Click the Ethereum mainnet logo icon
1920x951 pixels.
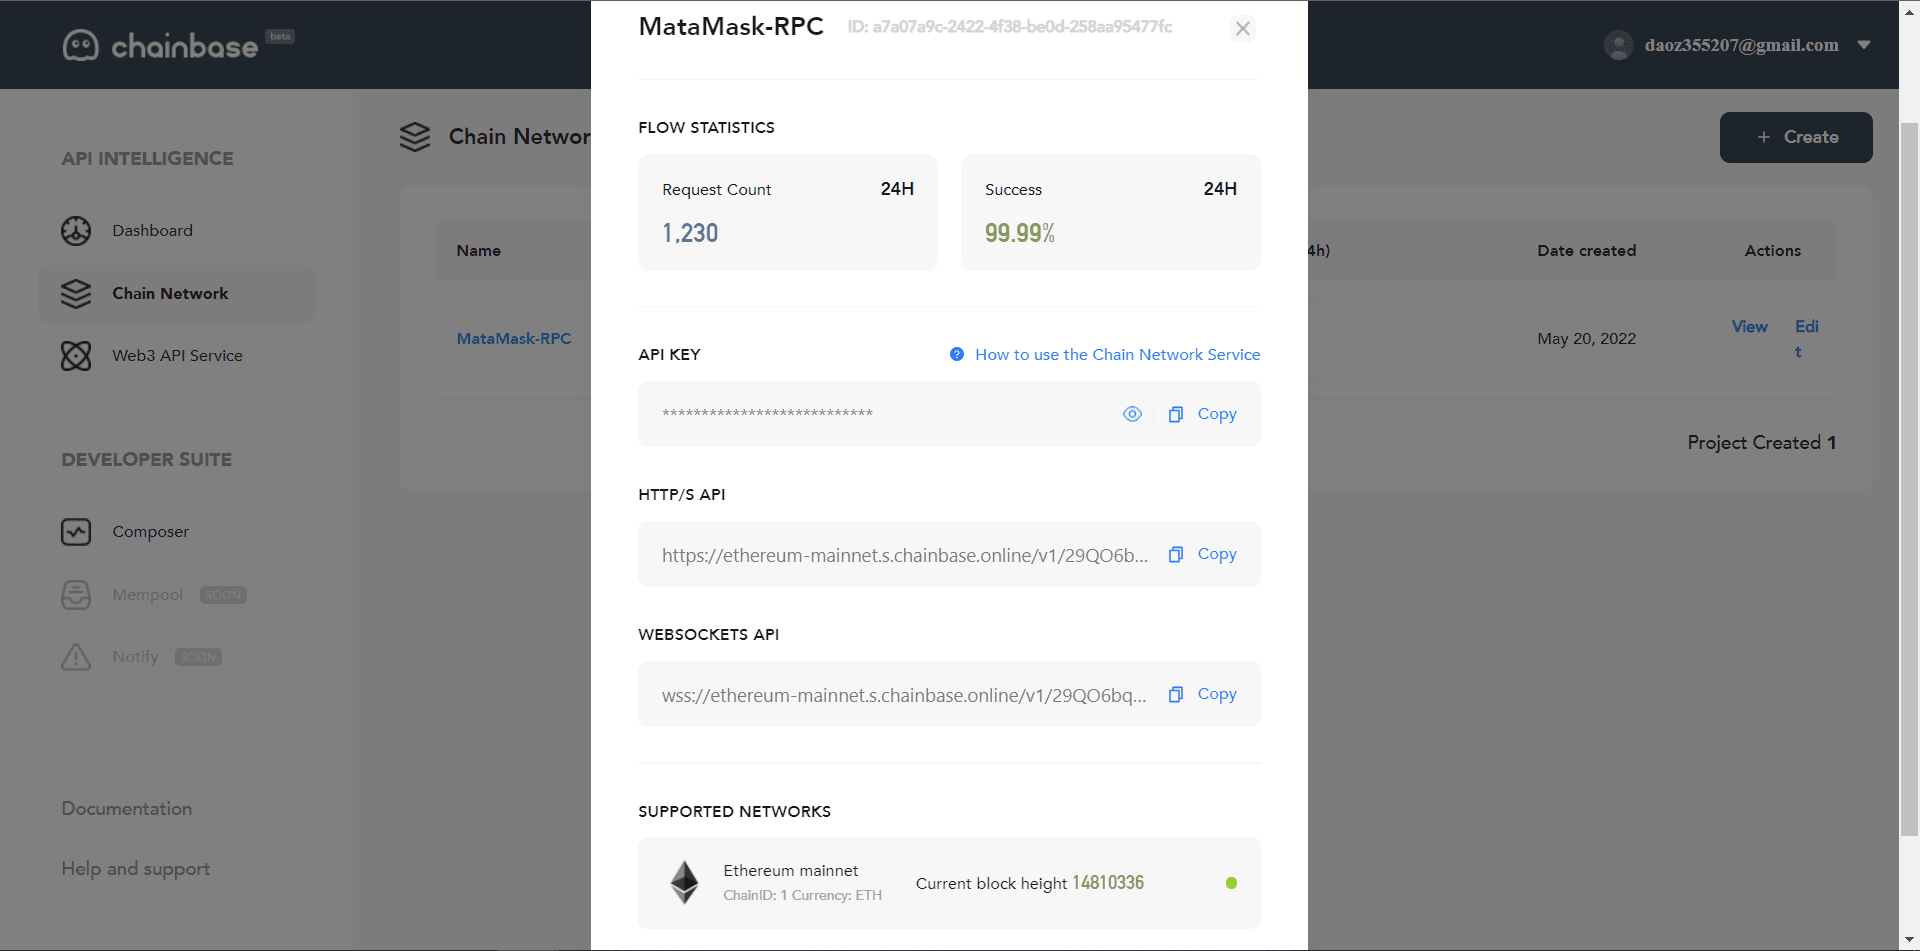tap(685, 883)
